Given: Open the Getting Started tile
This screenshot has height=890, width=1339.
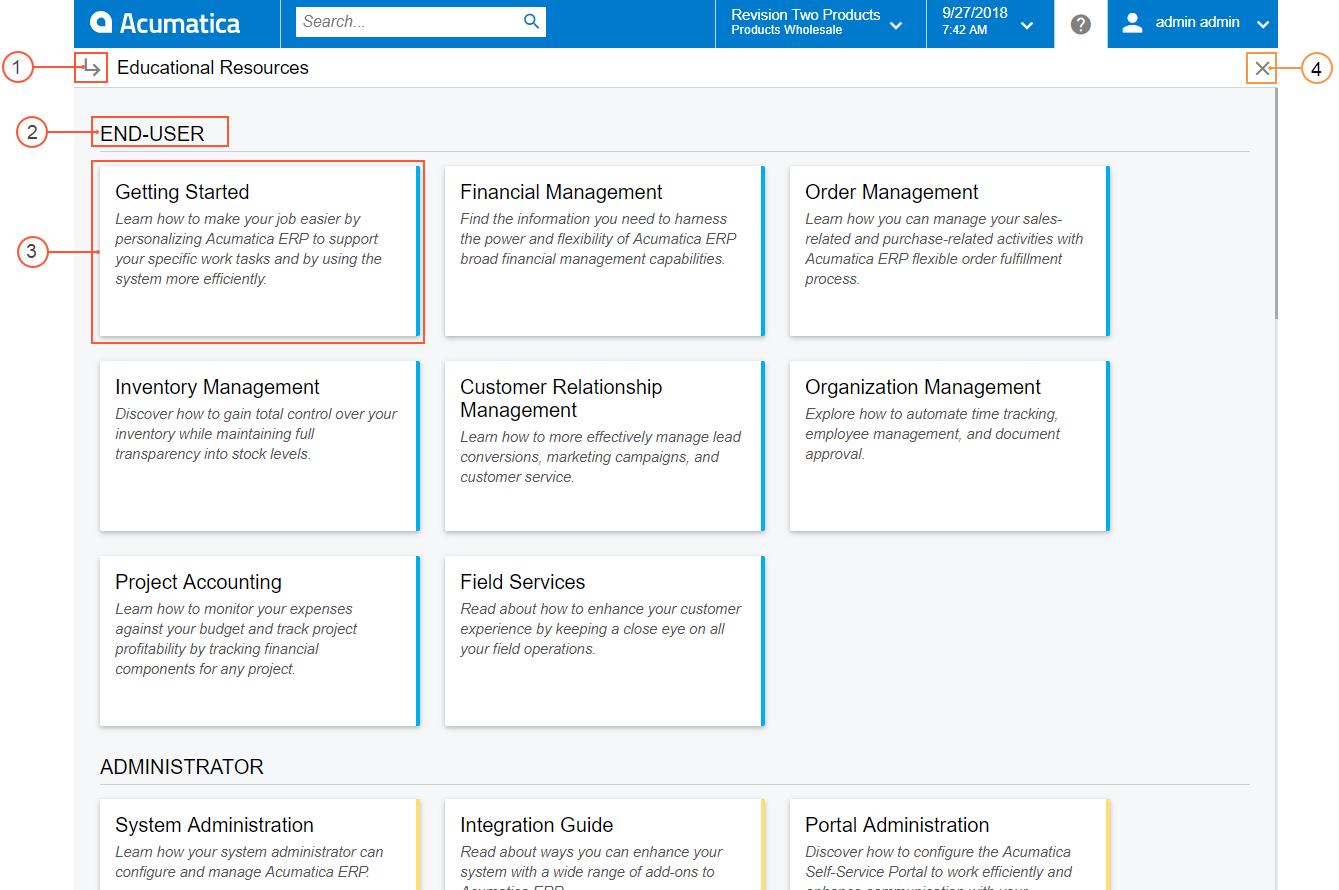Looking at the screenshot, I should point(258,251).
